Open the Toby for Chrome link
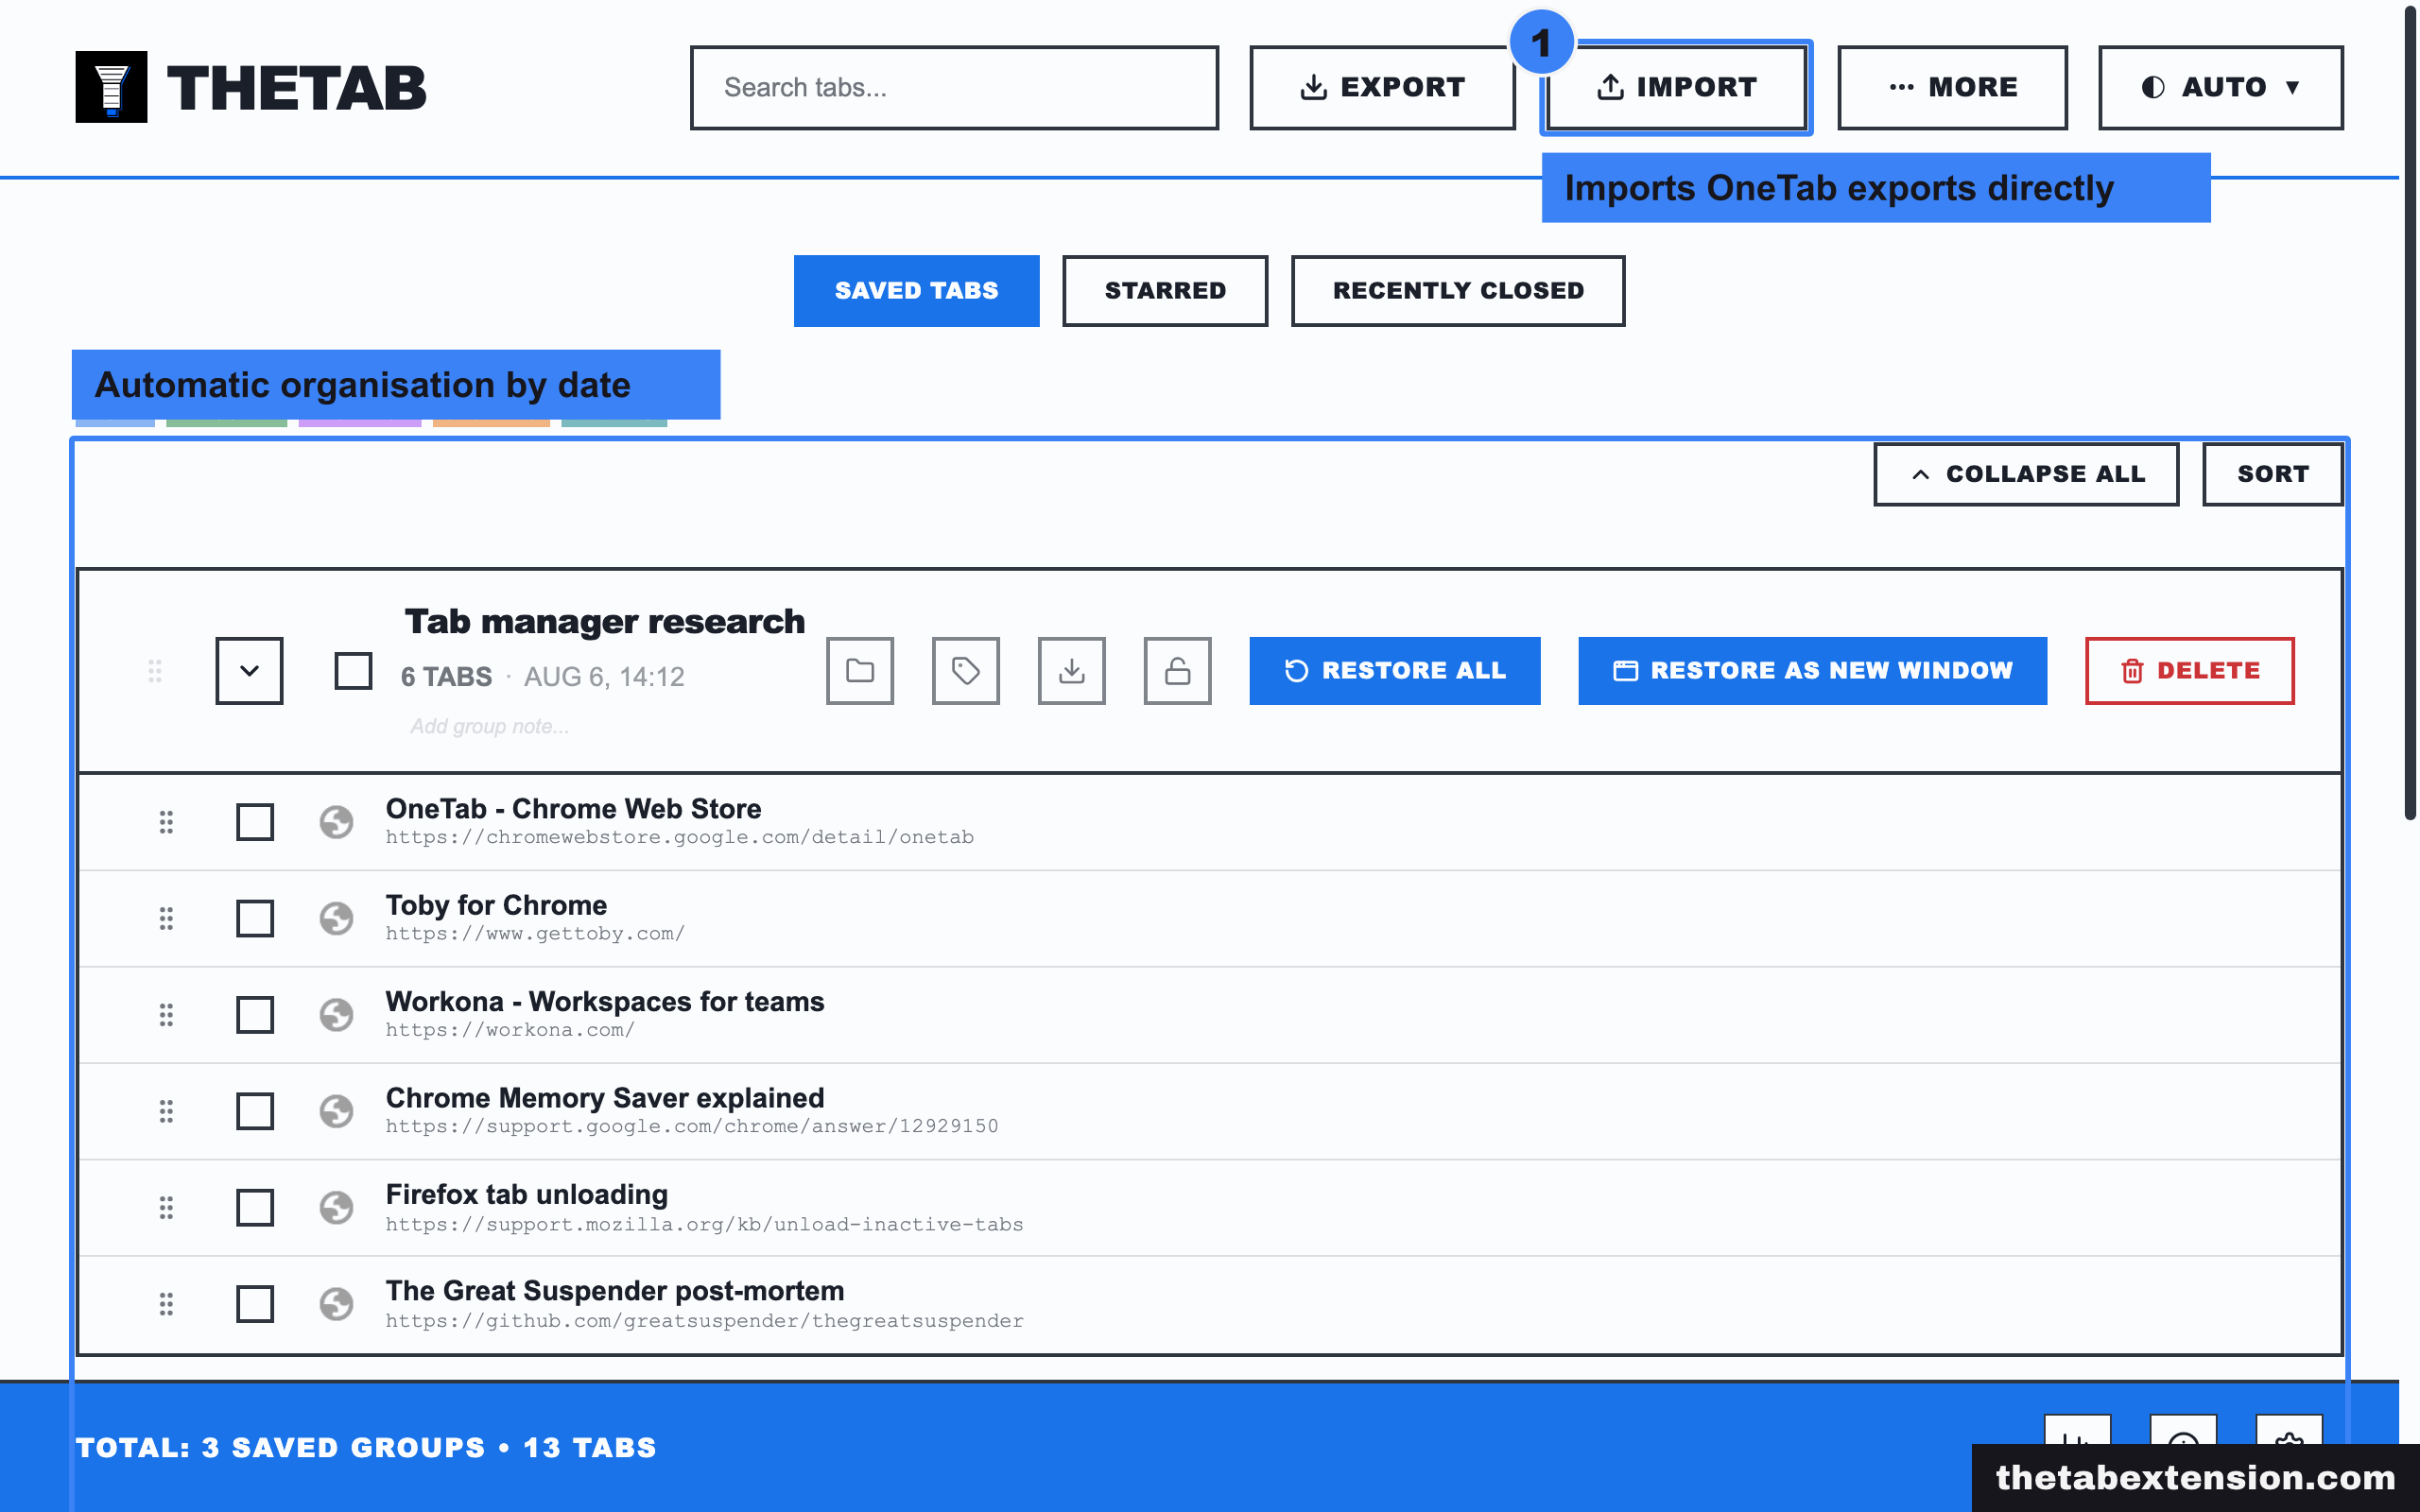This screenshot has width=2420, height=1512. [496, 905]
